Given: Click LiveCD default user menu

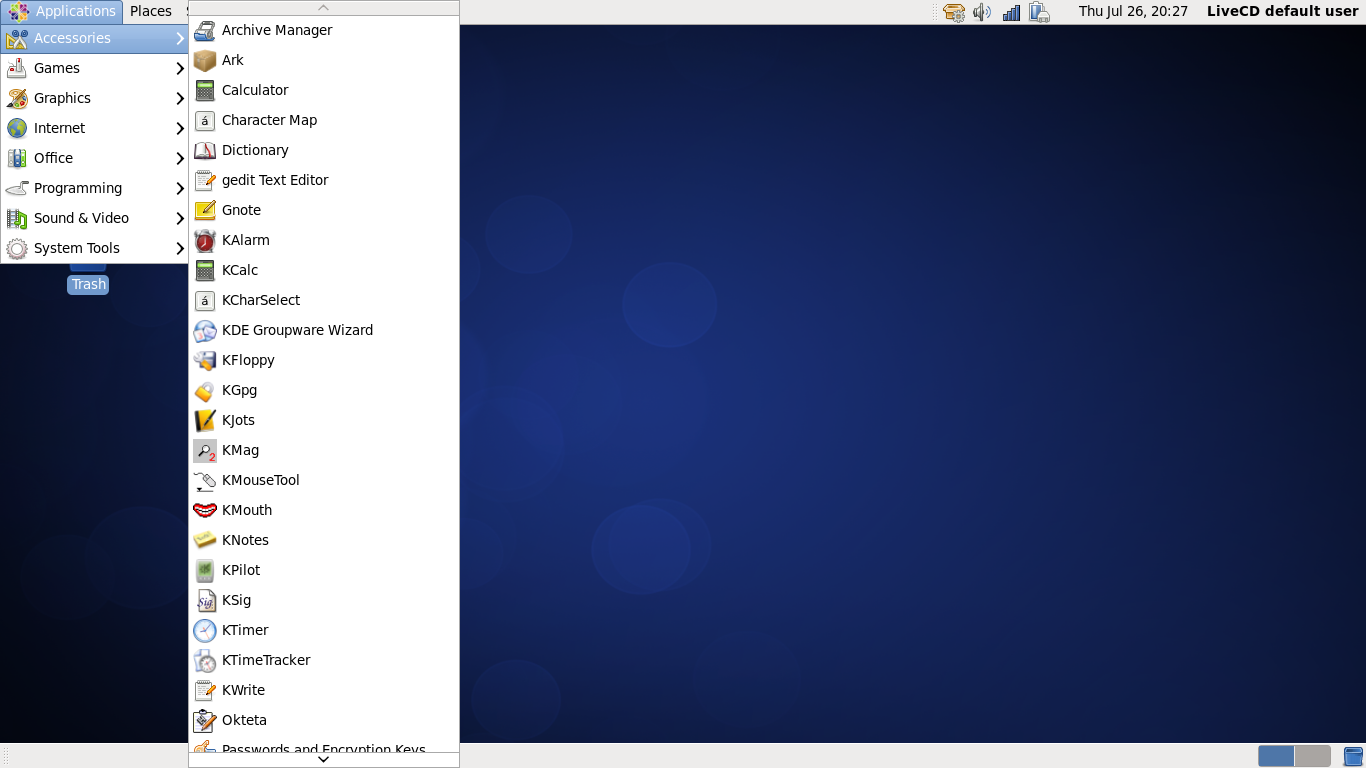Looking at the screenshot, I should (1283, 12).
